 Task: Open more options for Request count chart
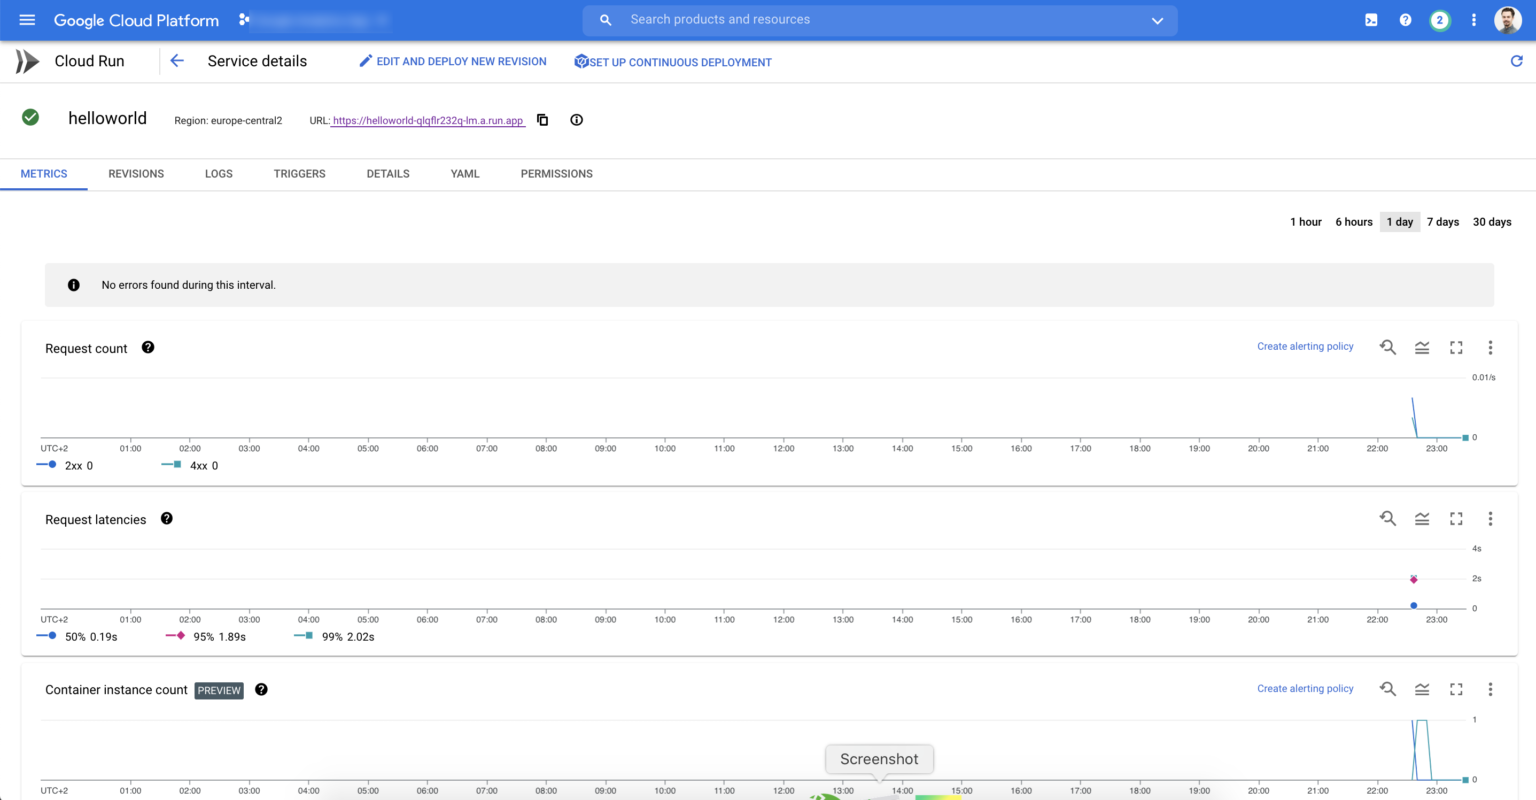click(x=1490, y=348)
